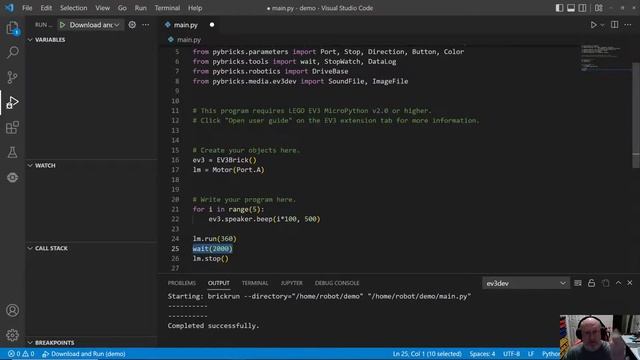Open the View menu

[102, 8]
